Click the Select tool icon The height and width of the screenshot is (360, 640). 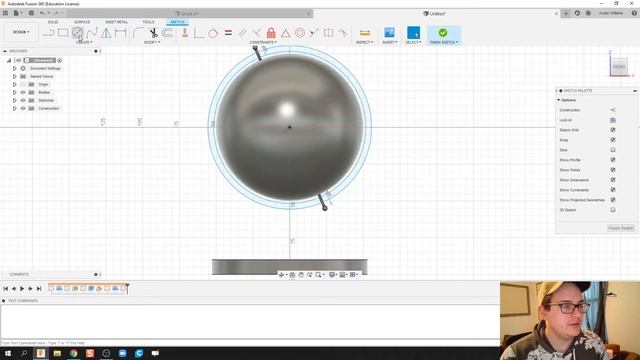click(x=413, y=33)
